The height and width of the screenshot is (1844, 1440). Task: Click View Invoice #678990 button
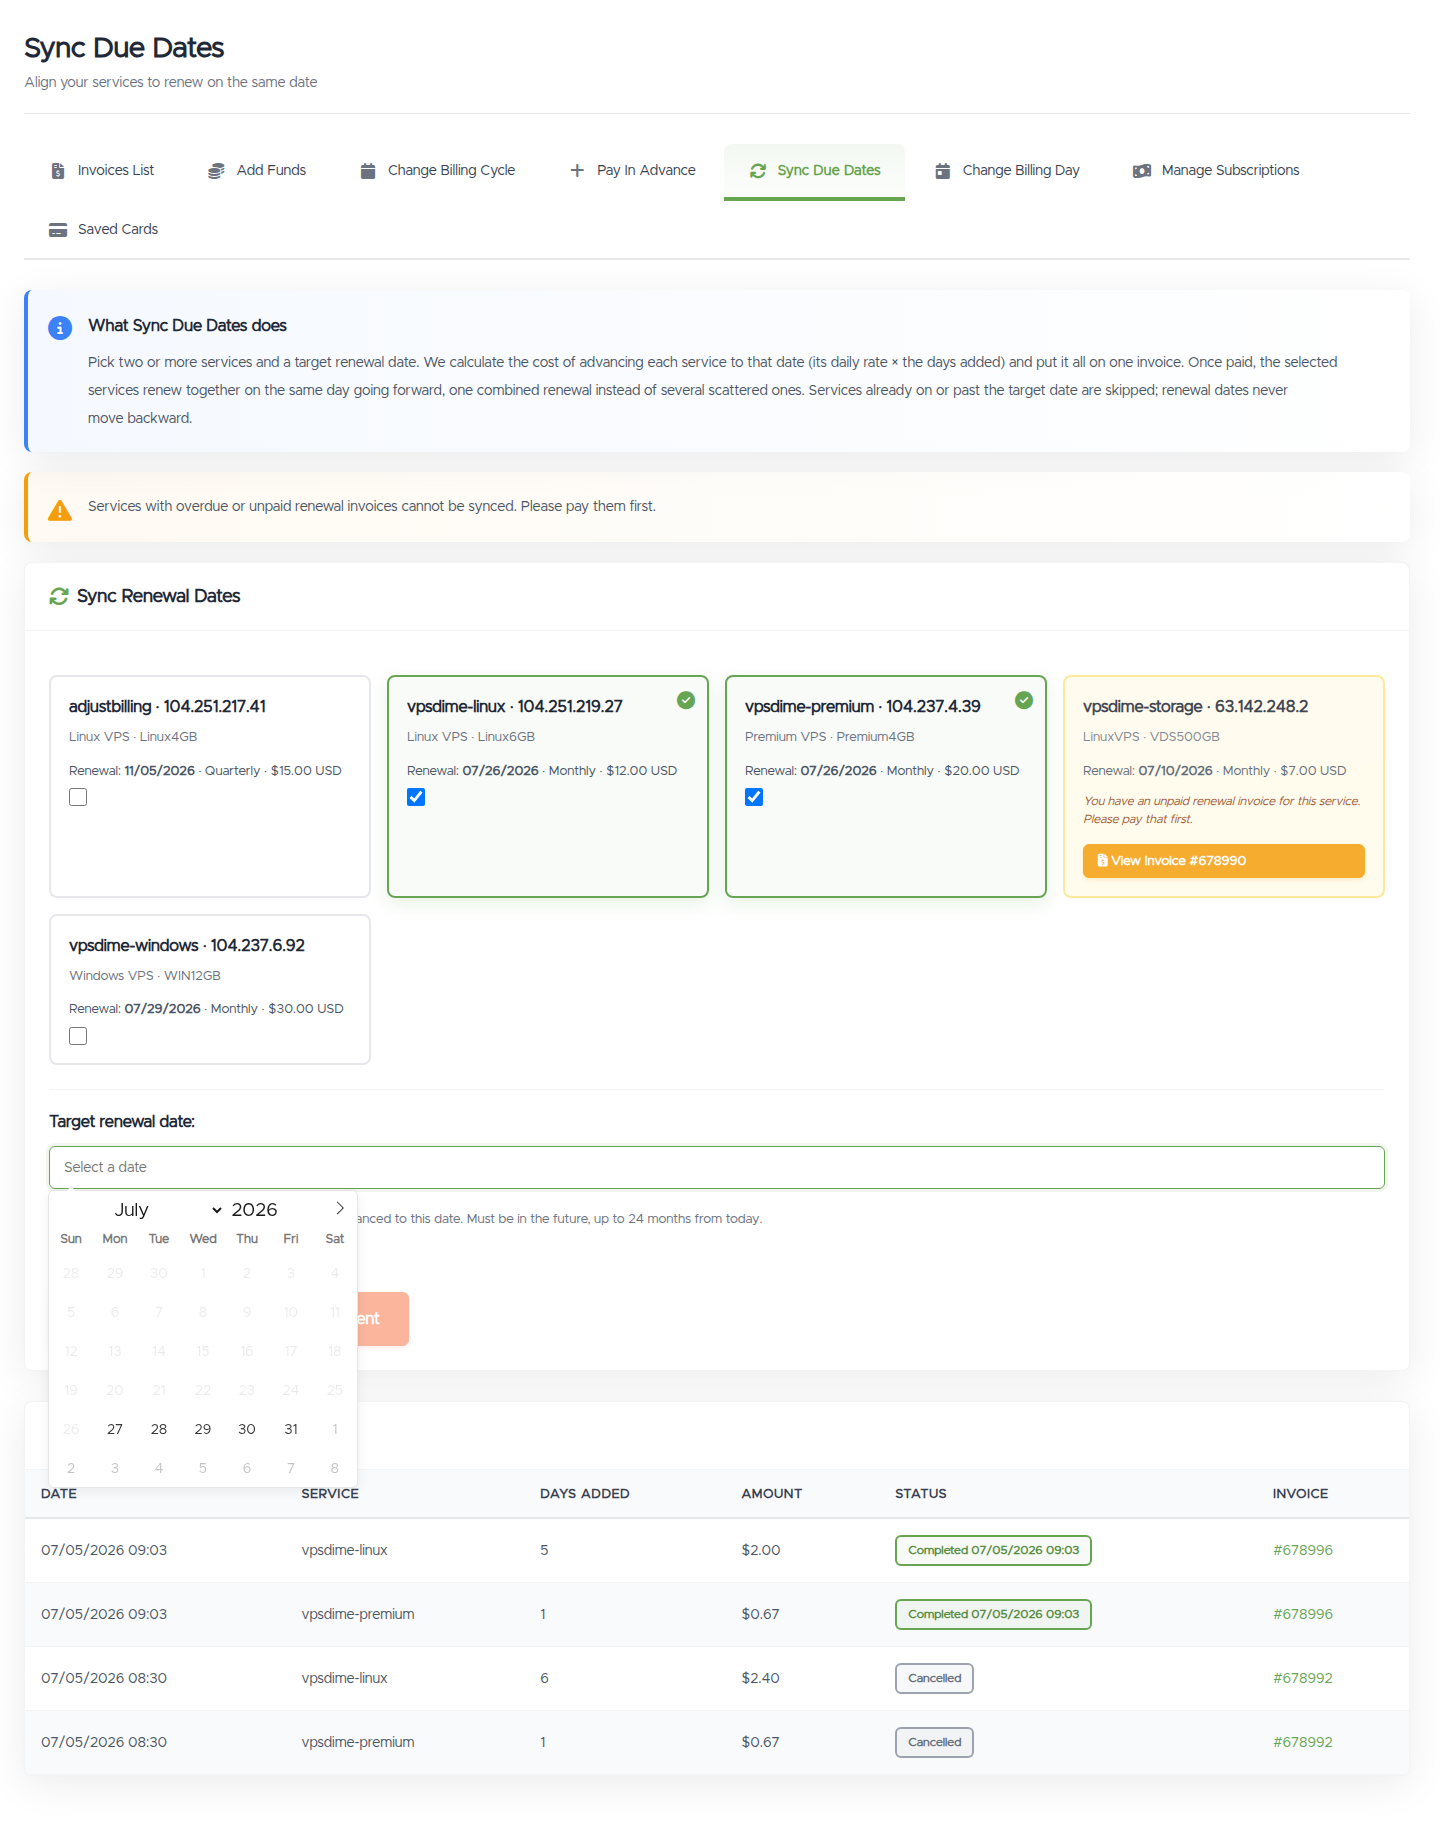1223,861
